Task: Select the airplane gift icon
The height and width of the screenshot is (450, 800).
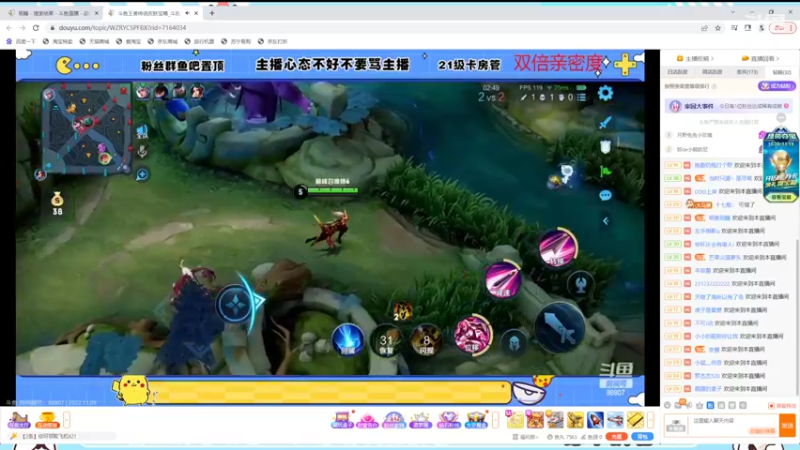Action: click(615, 420)
